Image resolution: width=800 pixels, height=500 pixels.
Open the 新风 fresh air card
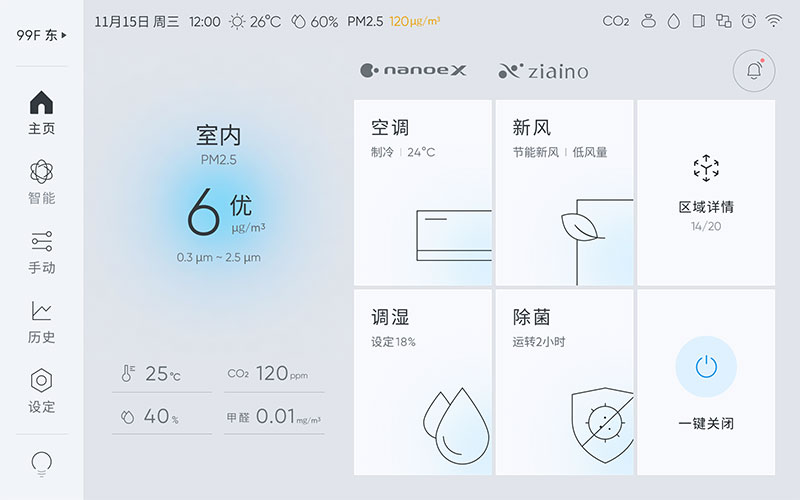point(564,192)
